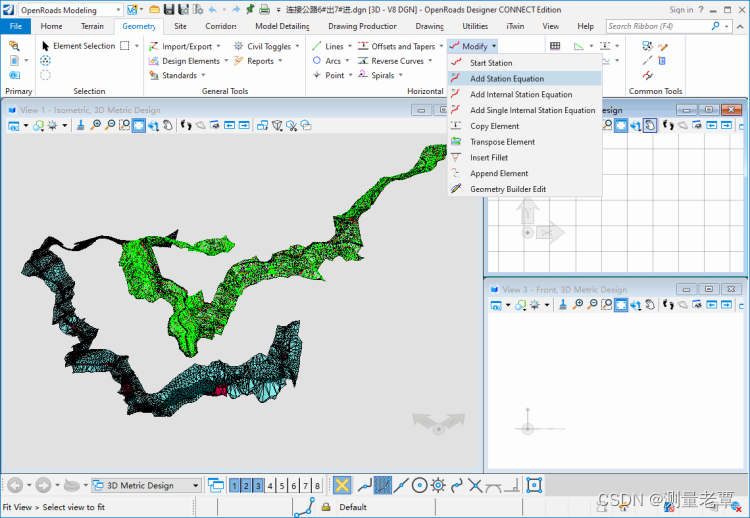Click the Print icon in quick access toolbar
The image size is (750, 518).
264,9
